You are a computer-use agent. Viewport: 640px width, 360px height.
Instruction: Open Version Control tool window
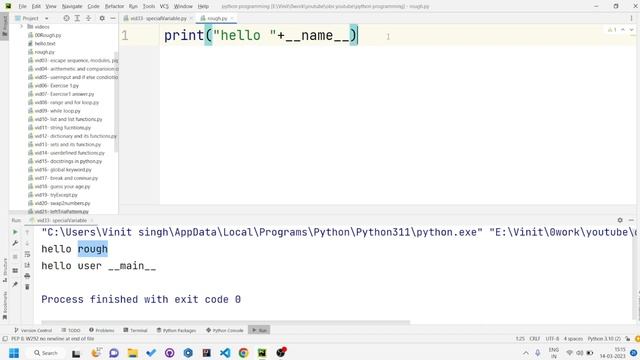coord(33,330)
